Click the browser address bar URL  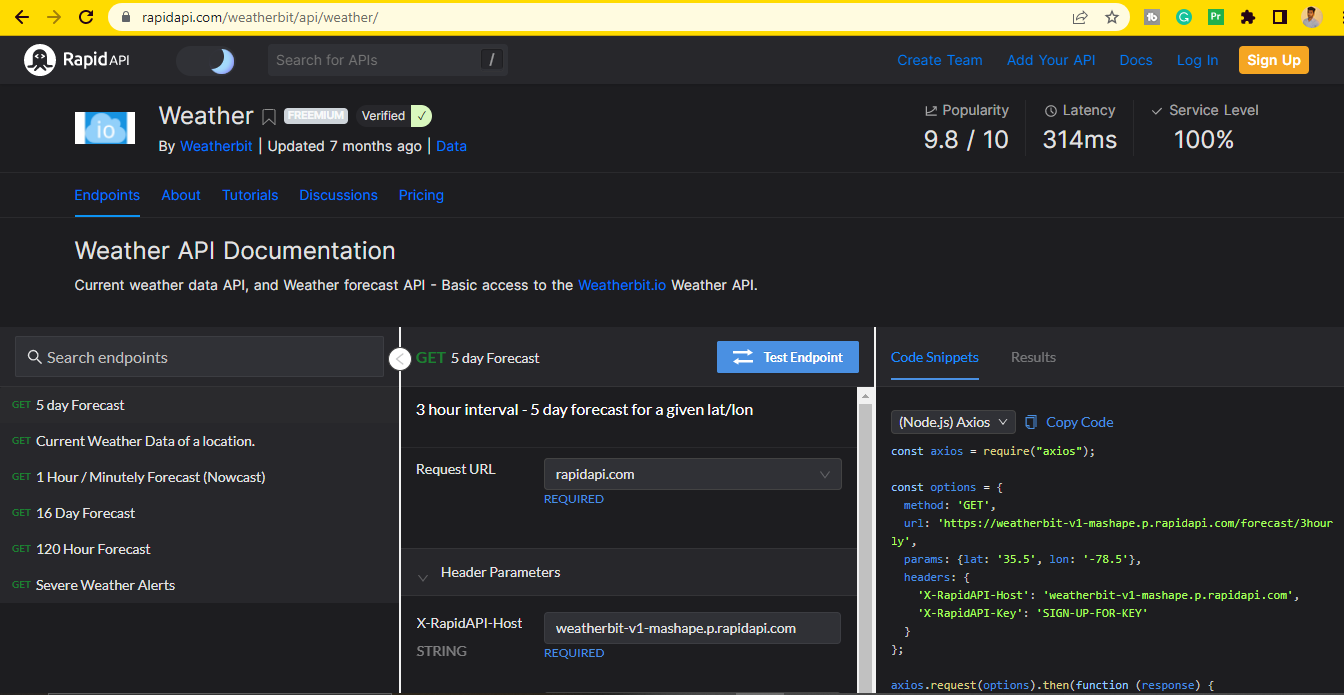[x=260, y=17]
